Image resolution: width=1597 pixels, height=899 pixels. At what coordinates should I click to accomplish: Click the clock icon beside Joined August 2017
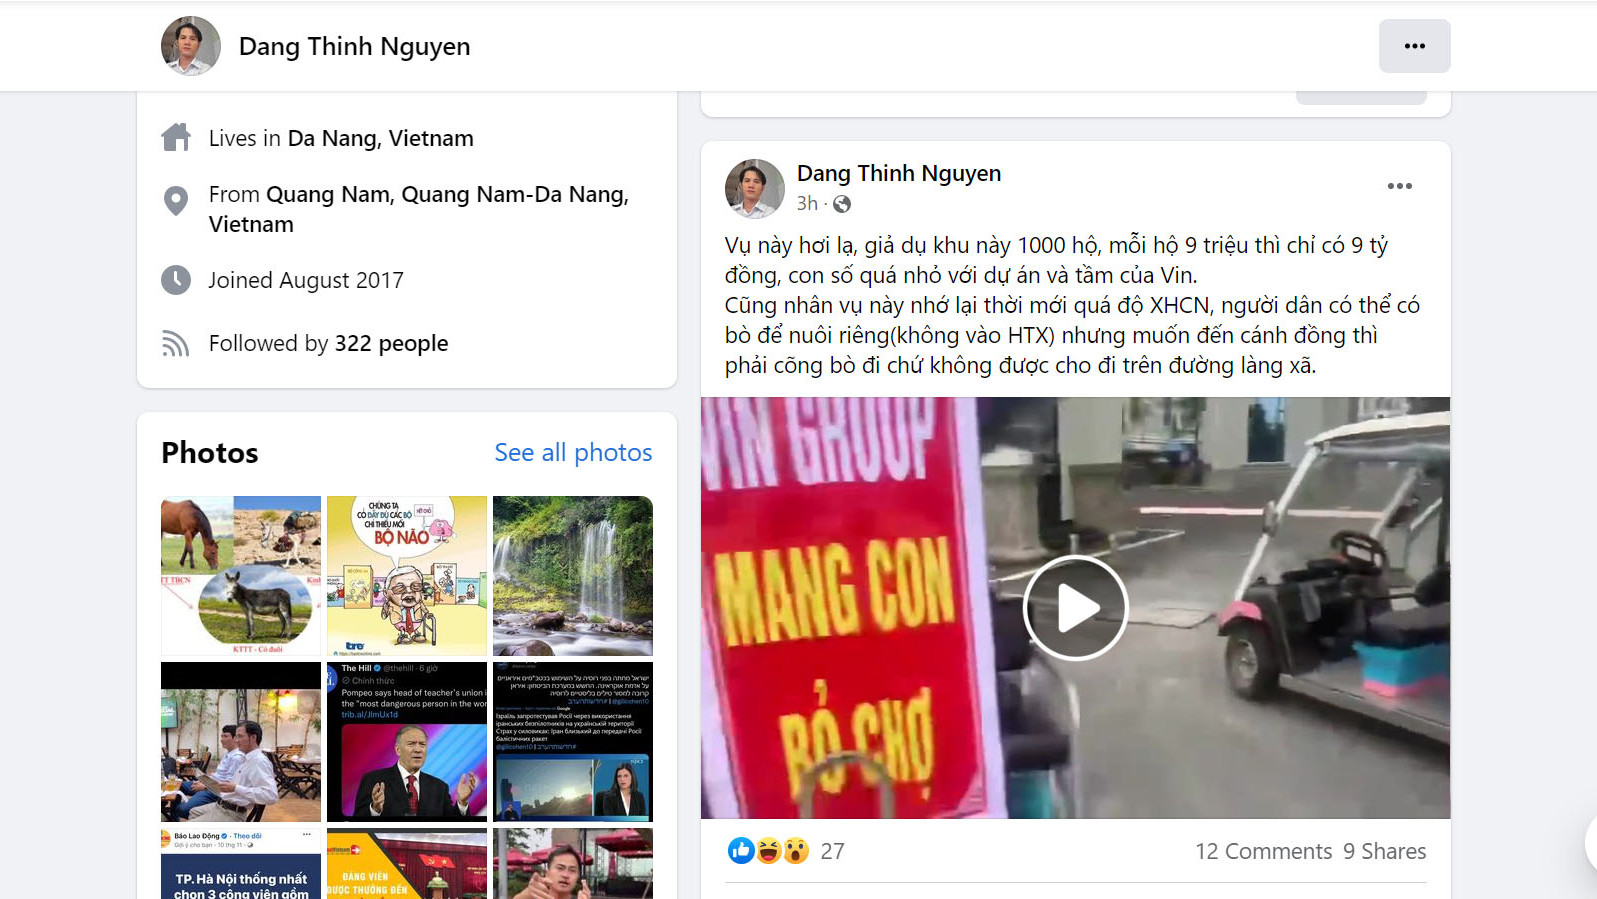(176, 280)
